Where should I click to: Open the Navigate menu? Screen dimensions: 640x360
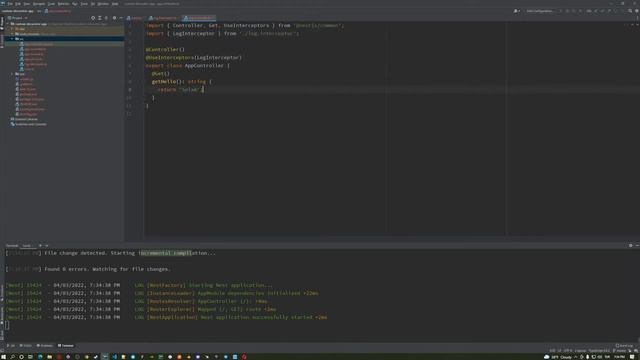coord(38,4)
